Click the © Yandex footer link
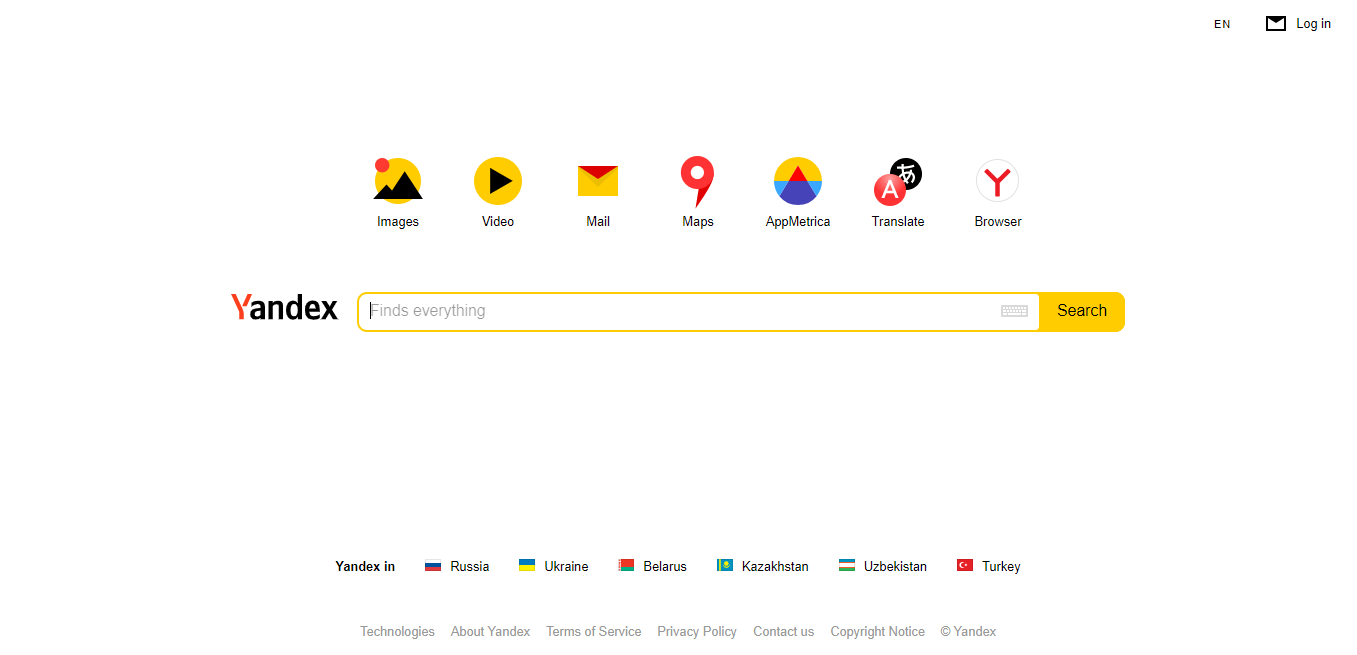This screenshot has height=655, width=1357. coord(968,631)
